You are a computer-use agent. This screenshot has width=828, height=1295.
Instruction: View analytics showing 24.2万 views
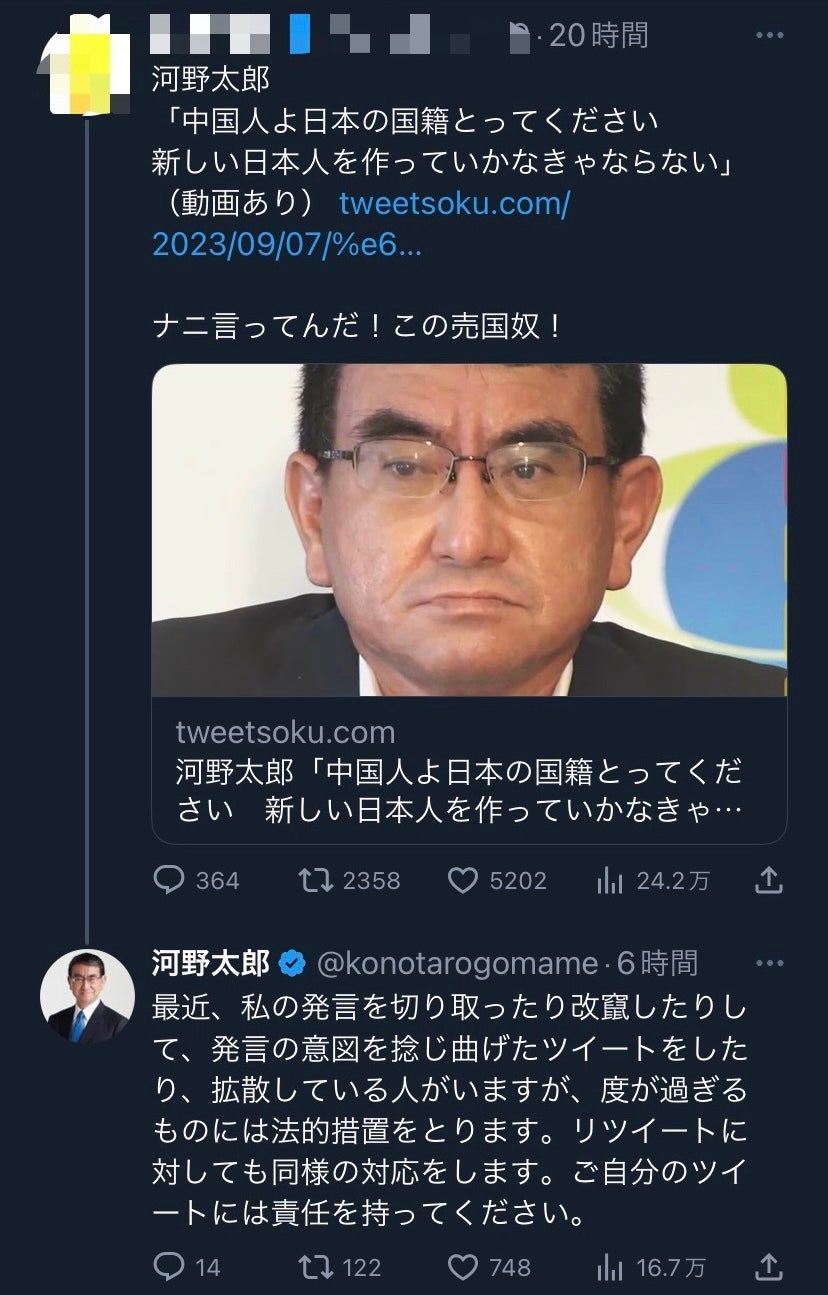click(609, 880)
